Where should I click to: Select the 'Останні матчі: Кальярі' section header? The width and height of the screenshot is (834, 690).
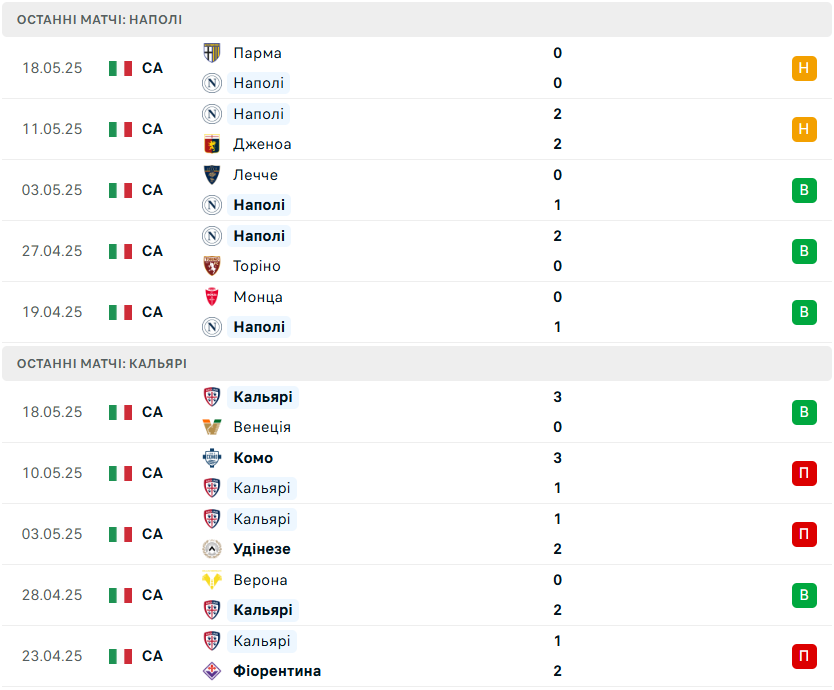(102, 364)
